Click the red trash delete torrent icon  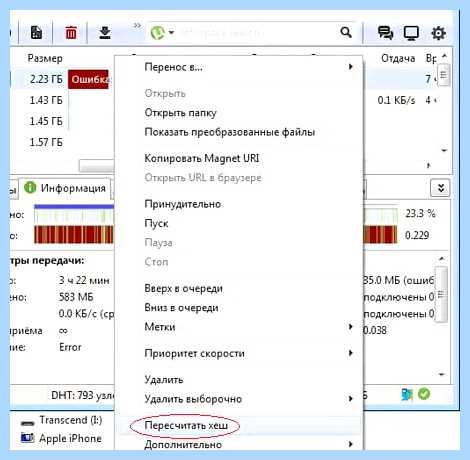click(71, 33)
